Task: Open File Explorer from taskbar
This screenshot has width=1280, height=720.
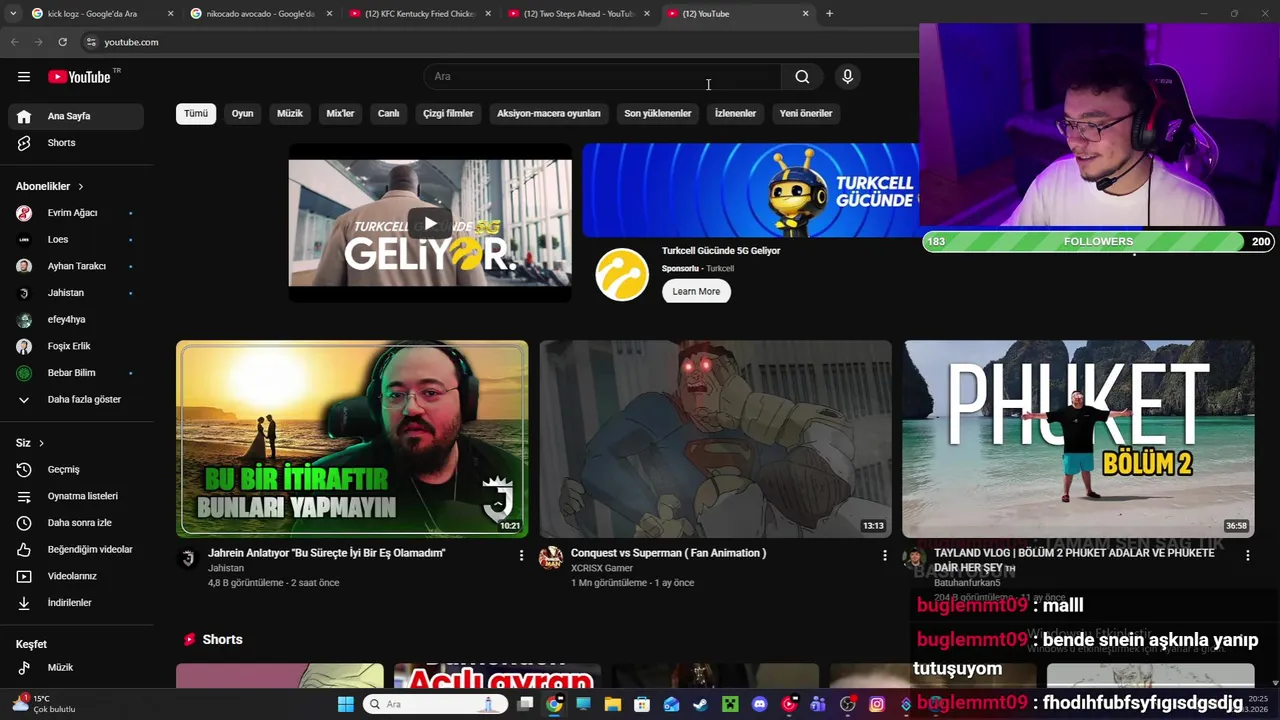Action: click(612, 704)
